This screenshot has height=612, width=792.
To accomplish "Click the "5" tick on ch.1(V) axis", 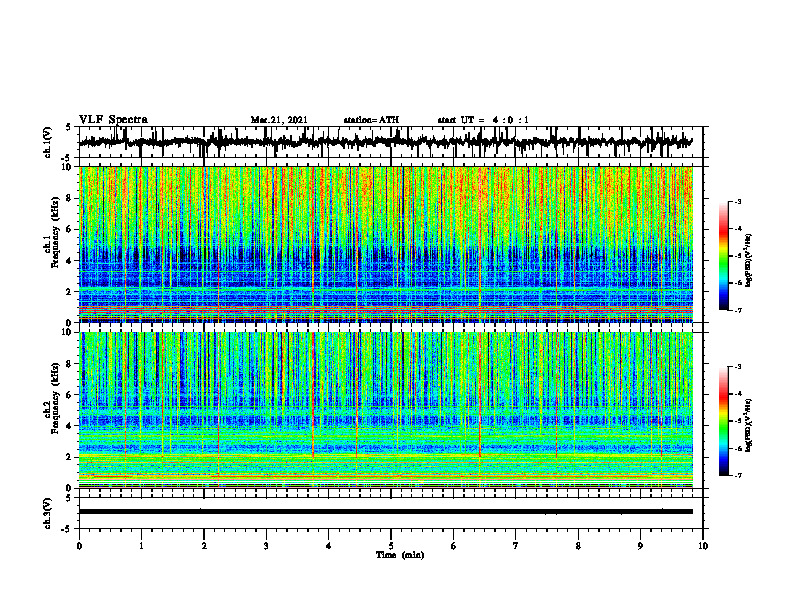I will click(68, 128).
